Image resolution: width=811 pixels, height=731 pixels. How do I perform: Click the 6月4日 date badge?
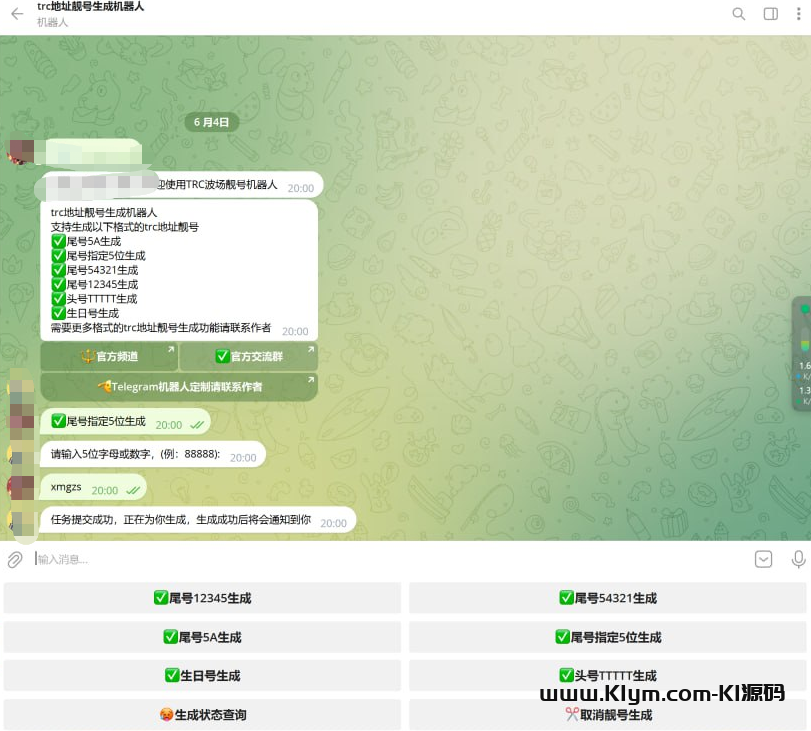point(212,122)
